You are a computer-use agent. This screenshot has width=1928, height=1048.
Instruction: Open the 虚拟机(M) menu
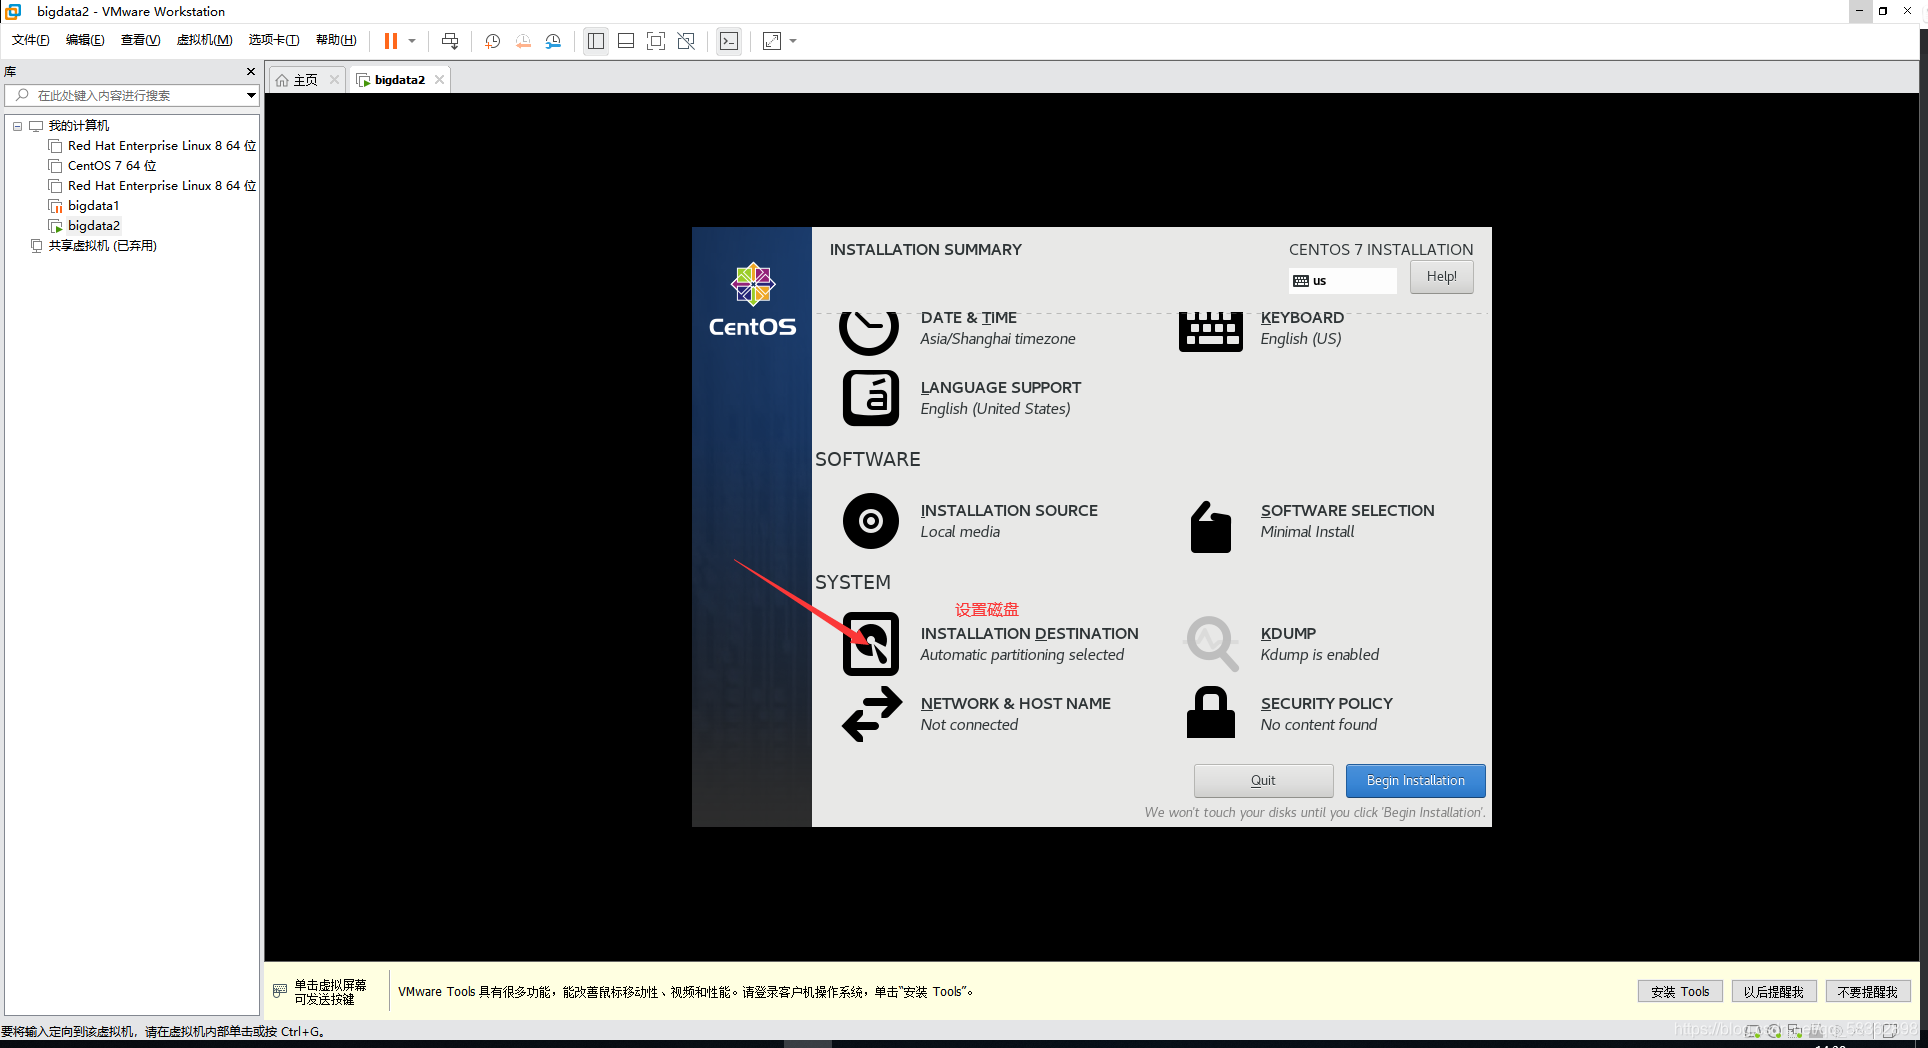point(204,40)
